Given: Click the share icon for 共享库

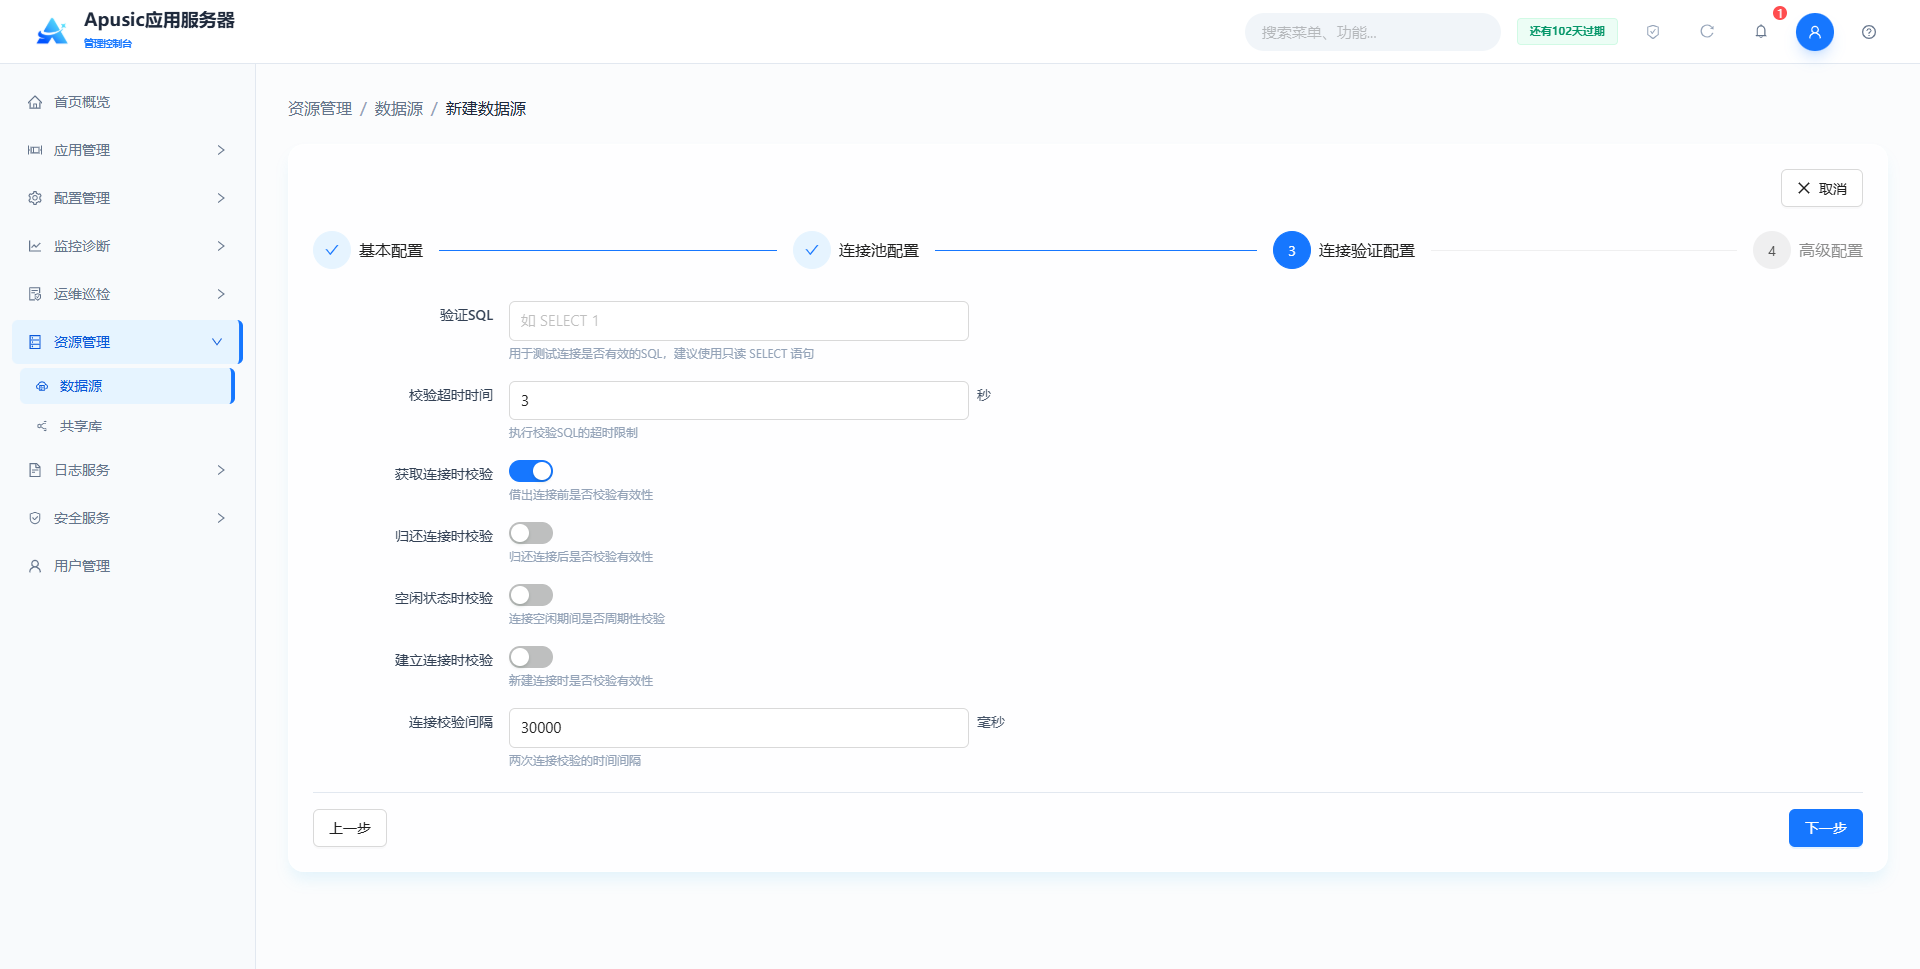Looking at the screenshot, I should tap(42, 426).
